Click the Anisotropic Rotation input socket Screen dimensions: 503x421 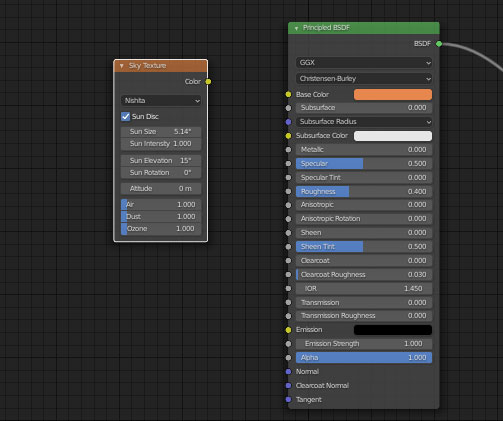click(288, 219)
